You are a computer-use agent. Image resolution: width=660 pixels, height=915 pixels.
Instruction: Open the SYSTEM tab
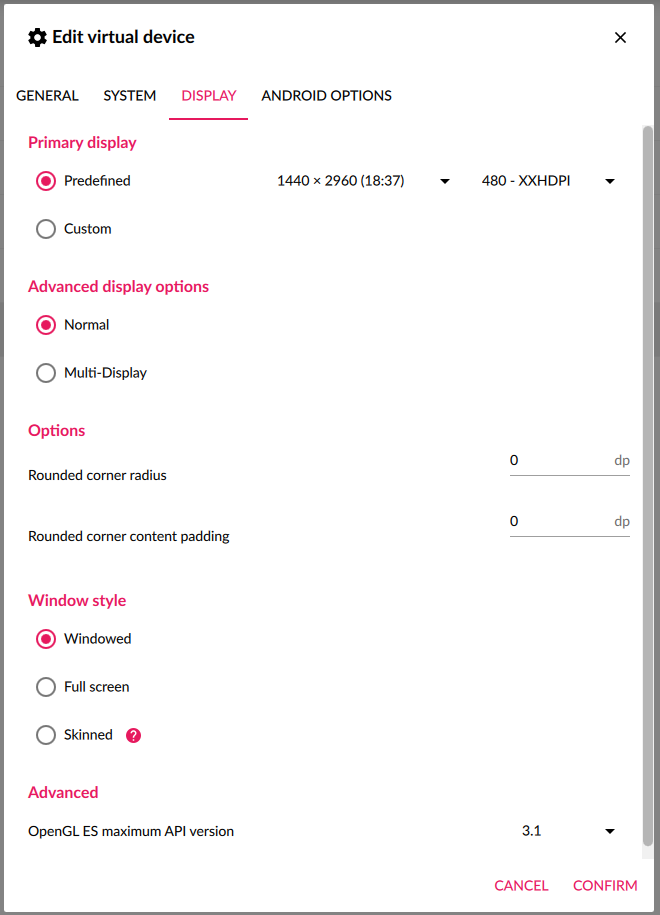[x=129, y=95]
